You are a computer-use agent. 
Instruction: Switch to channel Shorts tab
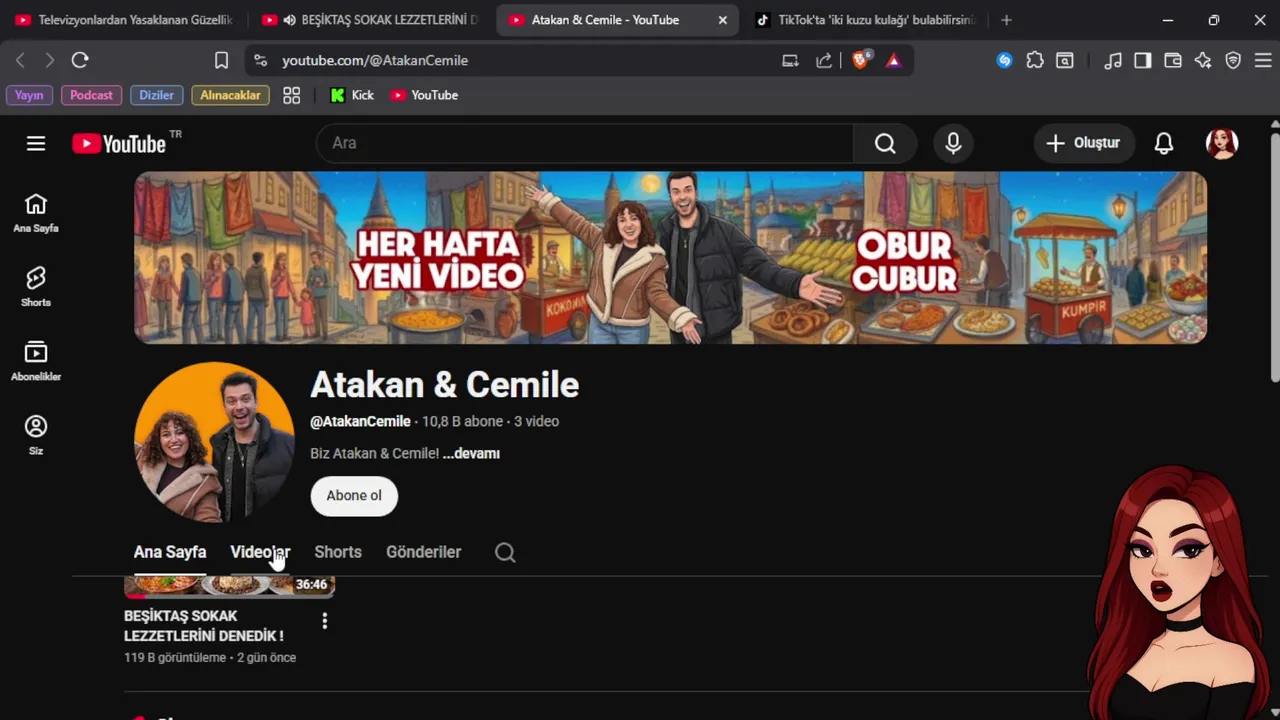pyautogui.click(x=338, y=552)
